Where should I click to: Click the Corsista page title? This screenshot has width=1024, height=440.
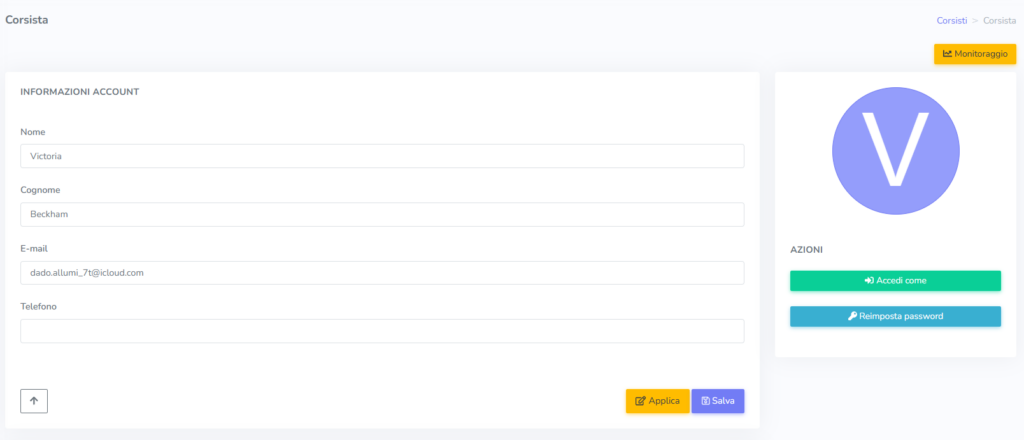27,19
